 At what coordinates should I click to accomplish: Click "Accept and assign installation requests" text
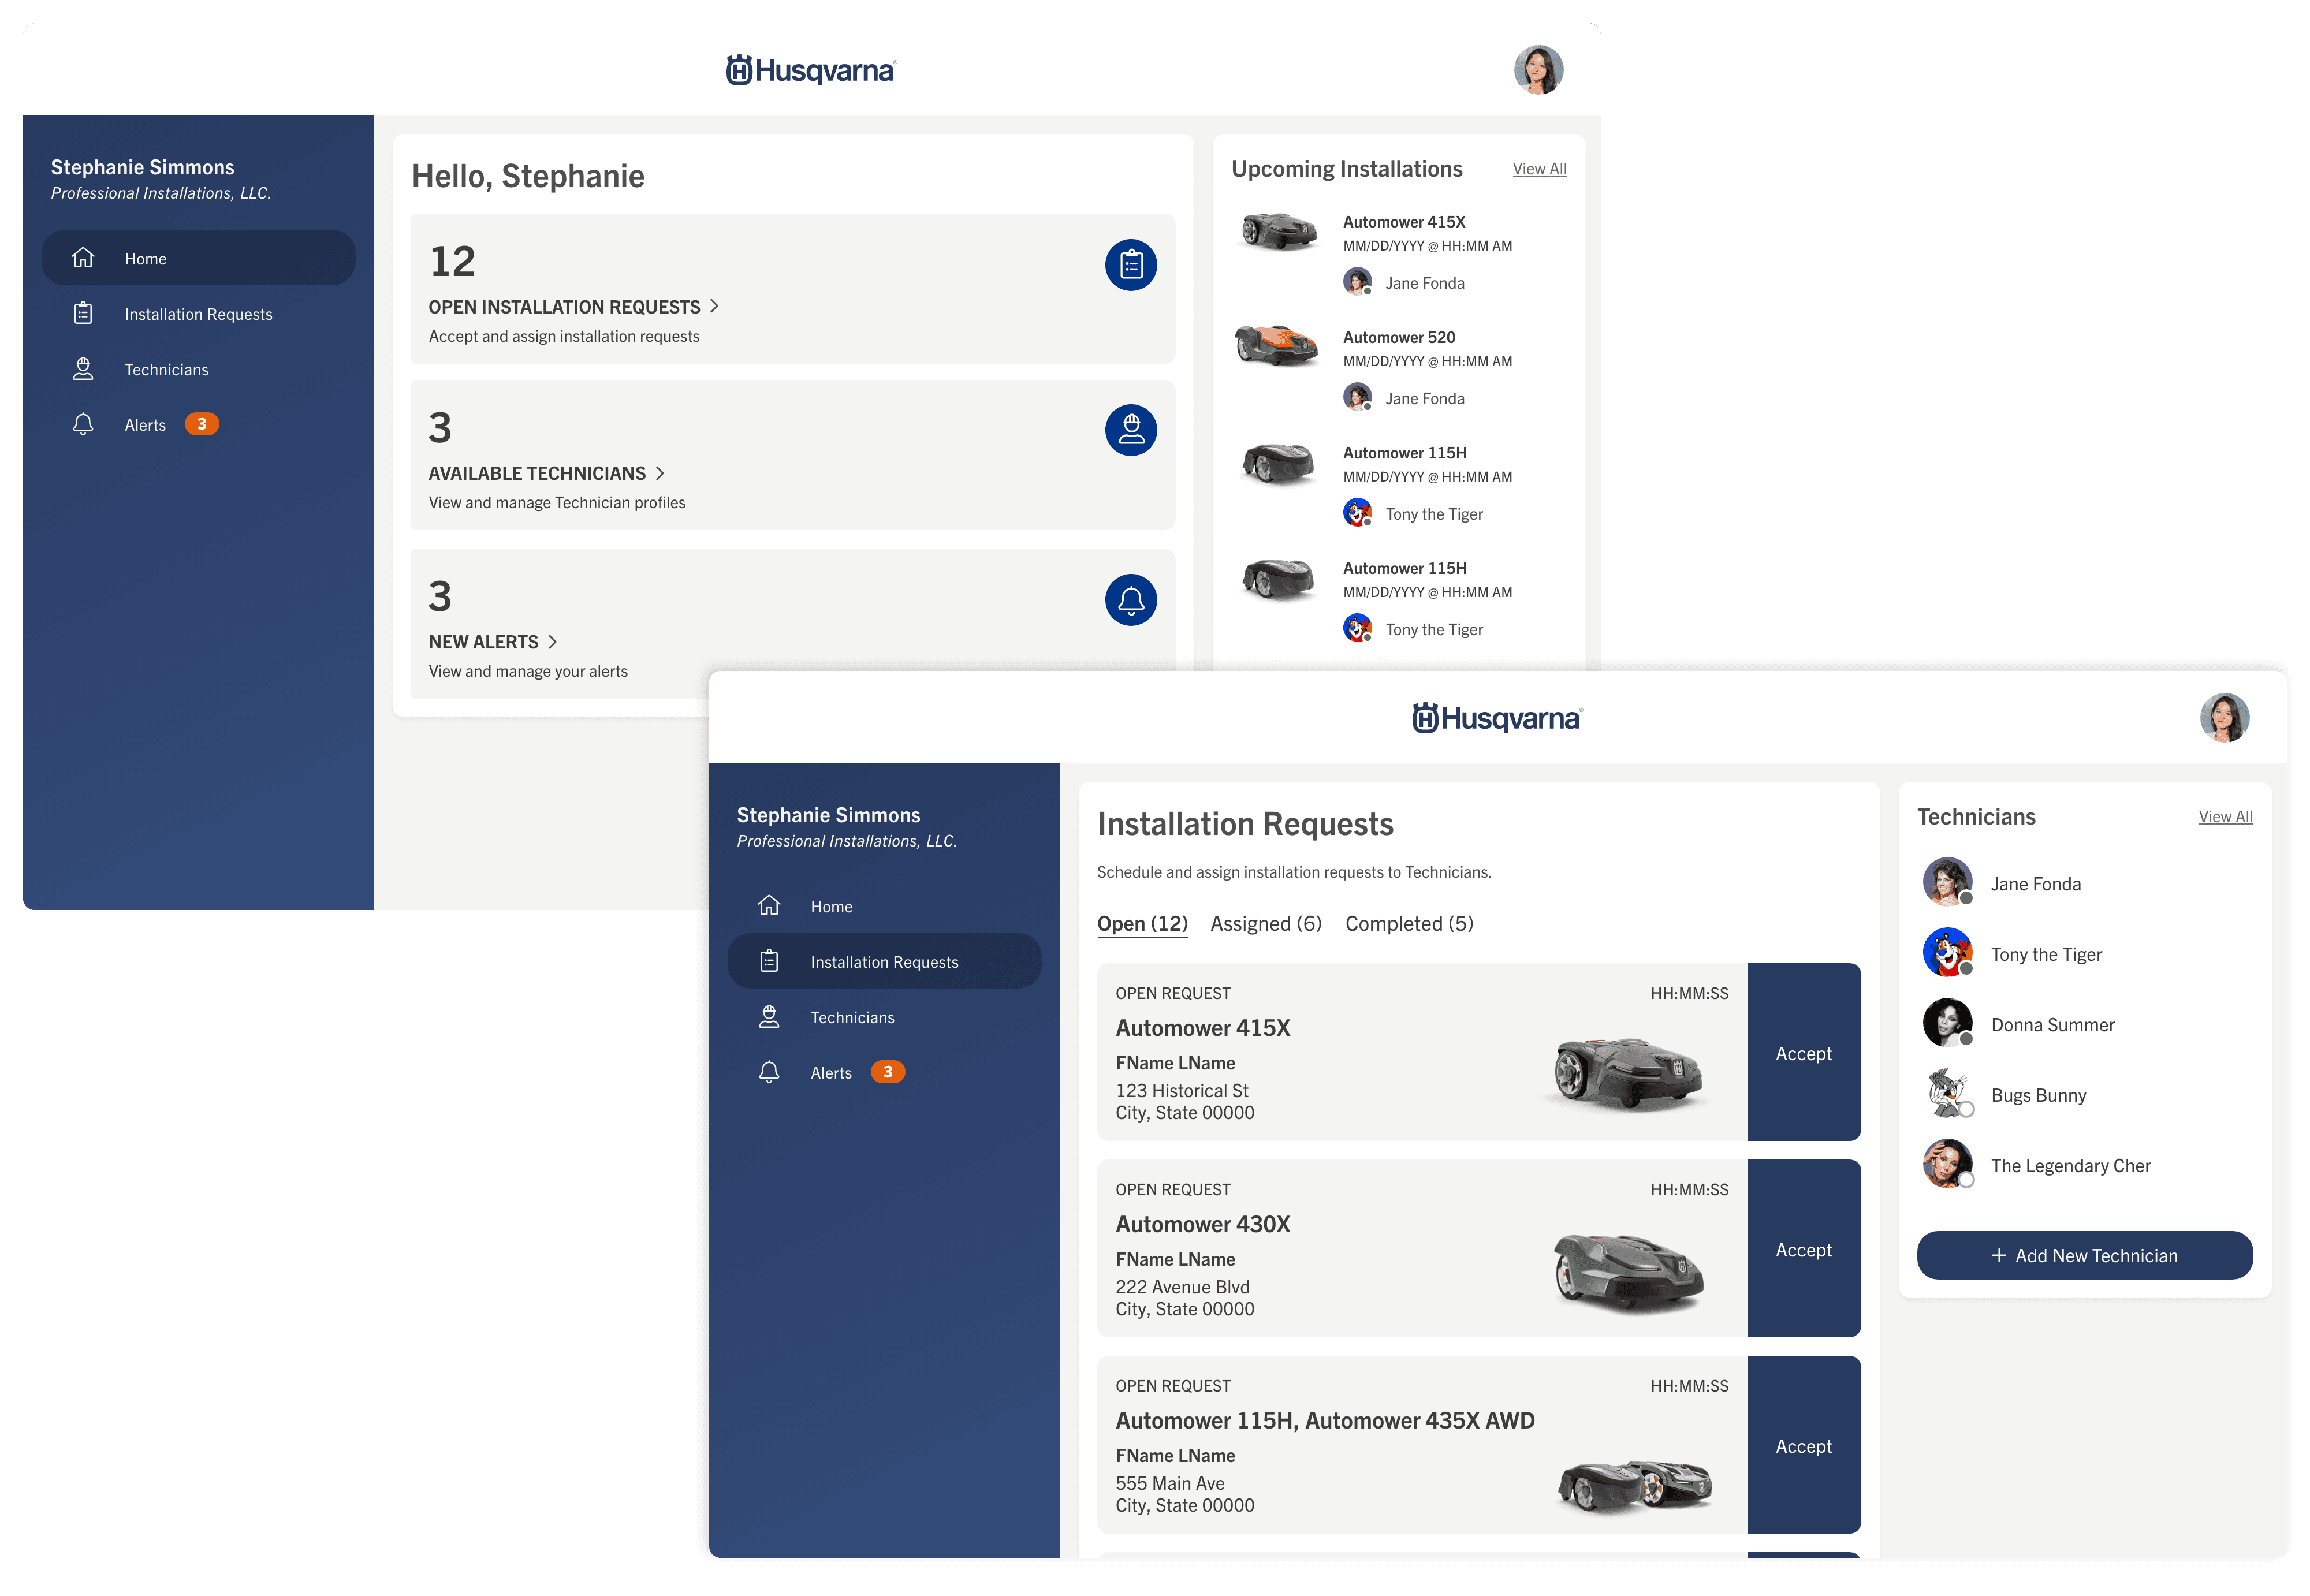coord(564,336)
